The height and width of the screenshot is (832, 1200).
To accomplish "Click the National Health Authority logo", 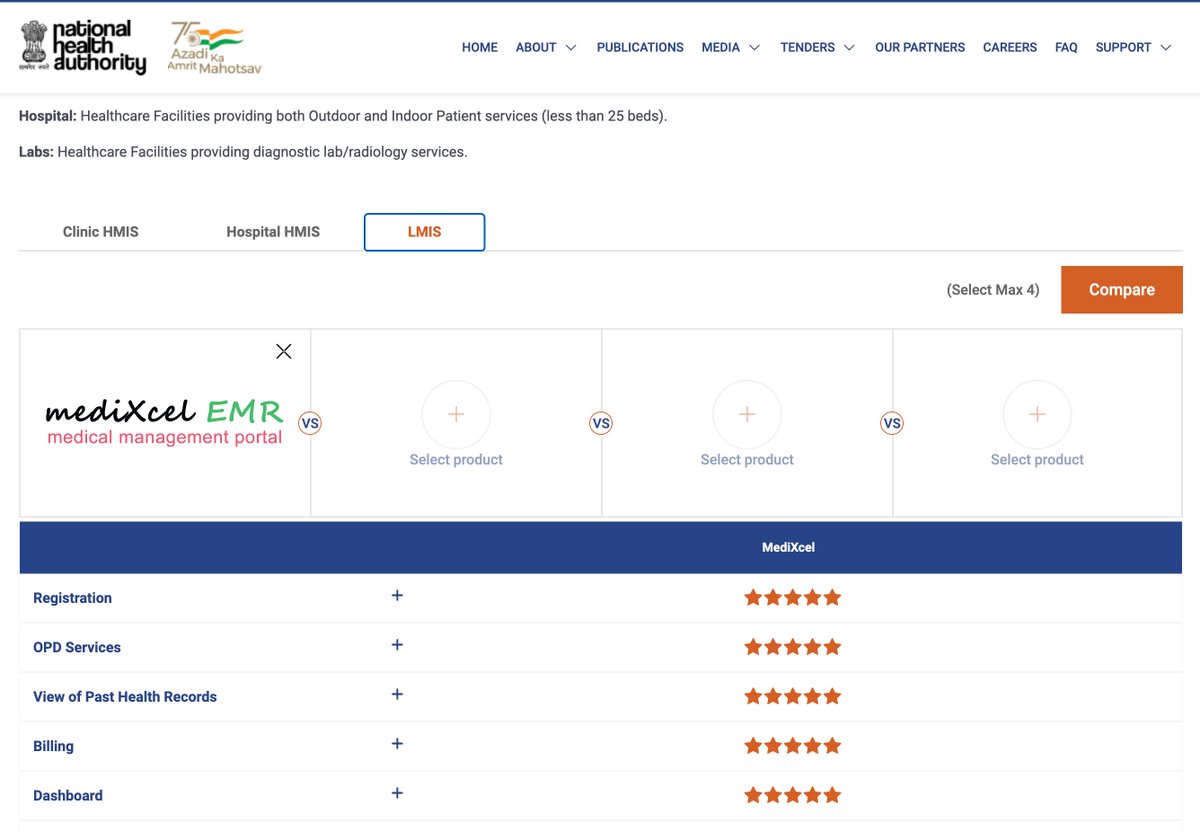I will [x=83, y=47].
